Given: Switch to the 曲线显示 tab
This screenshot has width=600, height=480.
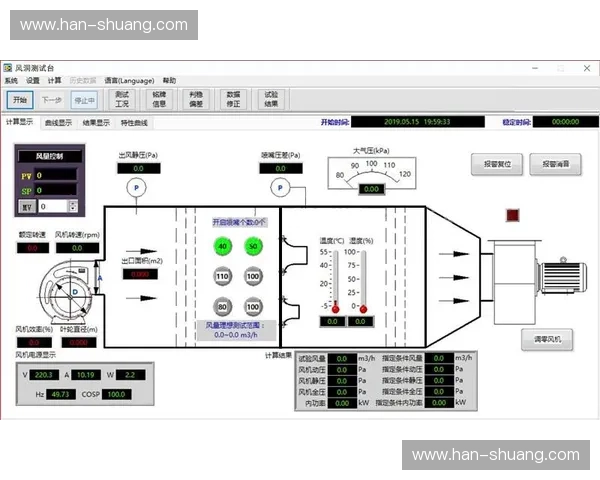Looking at the screenshot, I should [x=58, y=123].
